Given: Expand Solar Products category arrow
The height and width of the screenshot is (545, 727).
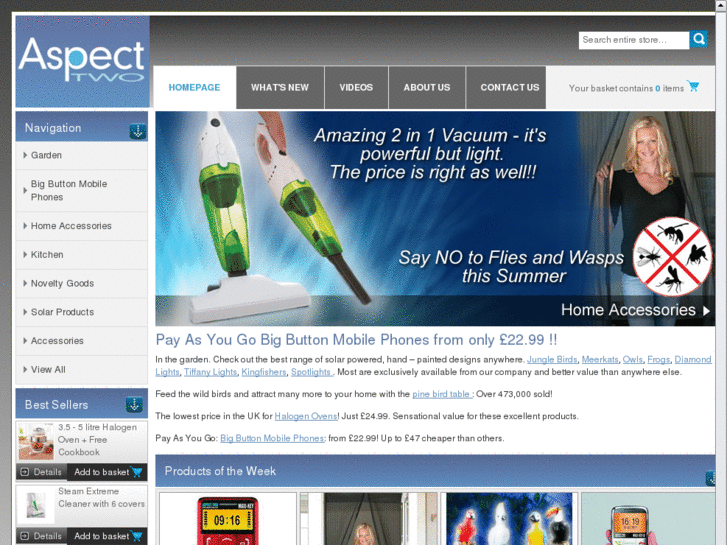Looking at the screenshot, I should pyautogui.click(x=25, y=312).
